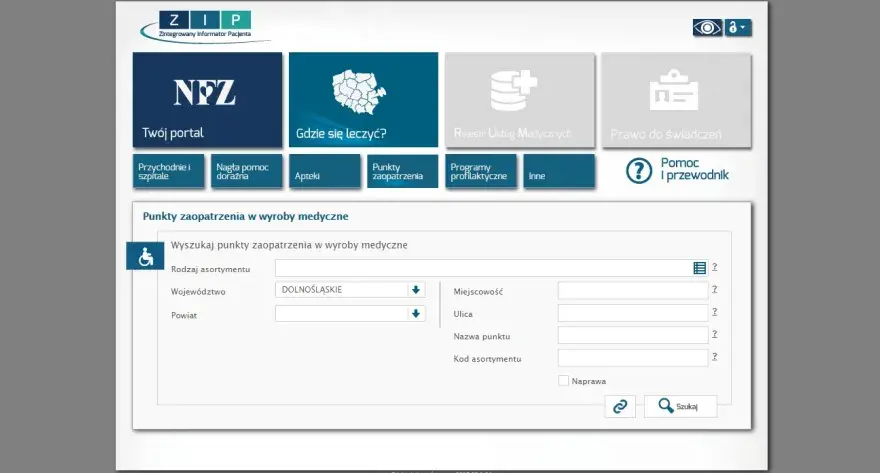Open the Prawo do świadczeń tile
Viewport: 880px width, 473px height.
[676, 100]
